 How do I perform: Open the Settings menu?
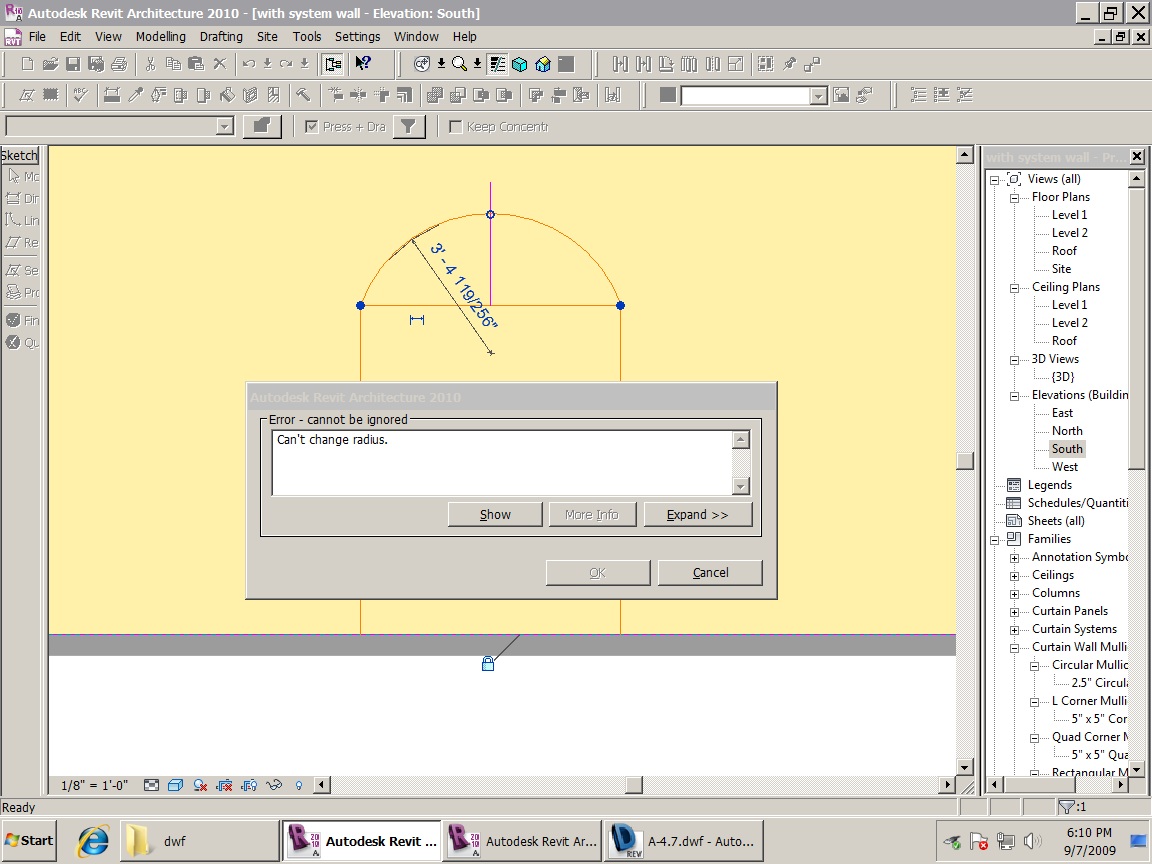(357, 37)
